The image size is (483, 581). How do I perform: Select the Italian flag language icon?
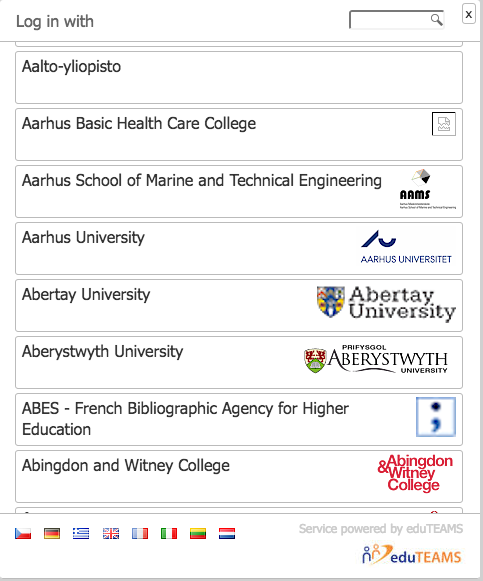[x=169, y=534]
